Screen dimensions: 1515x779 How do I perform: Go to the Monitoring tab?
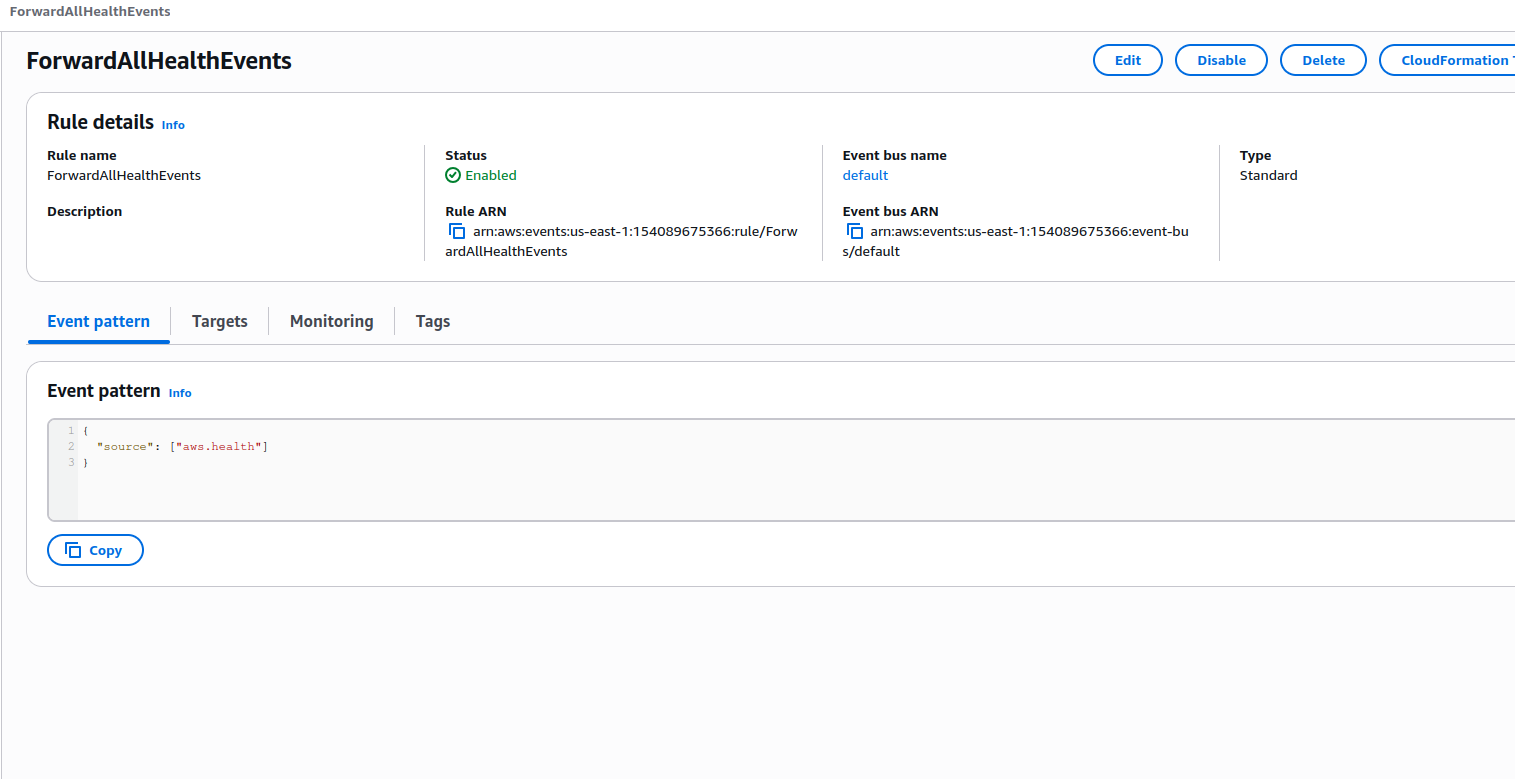tap(331, 321)
